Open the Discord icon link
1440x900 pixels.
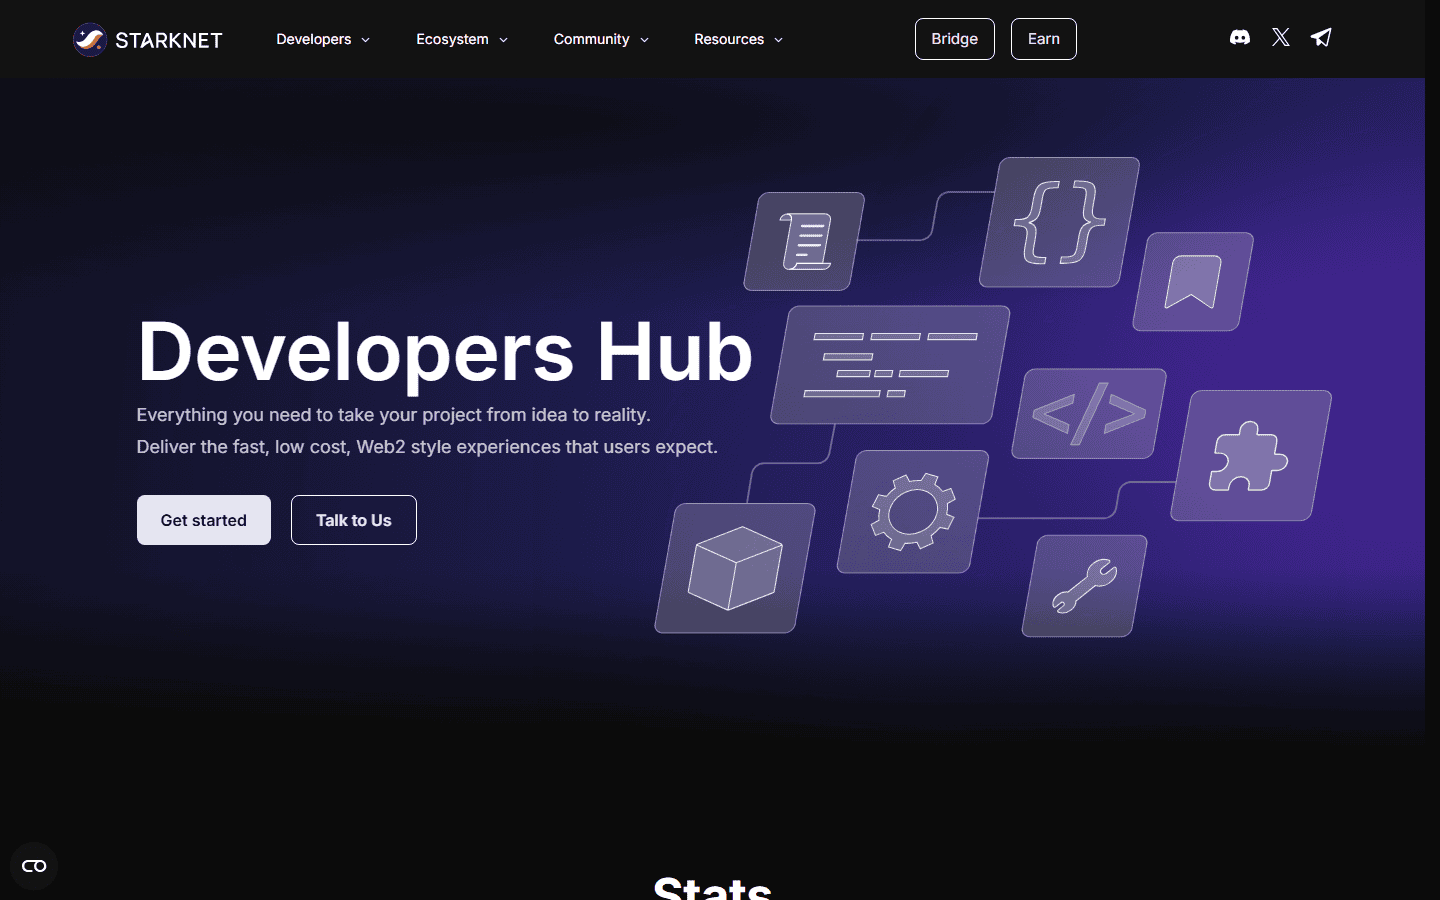(1240, 38)
